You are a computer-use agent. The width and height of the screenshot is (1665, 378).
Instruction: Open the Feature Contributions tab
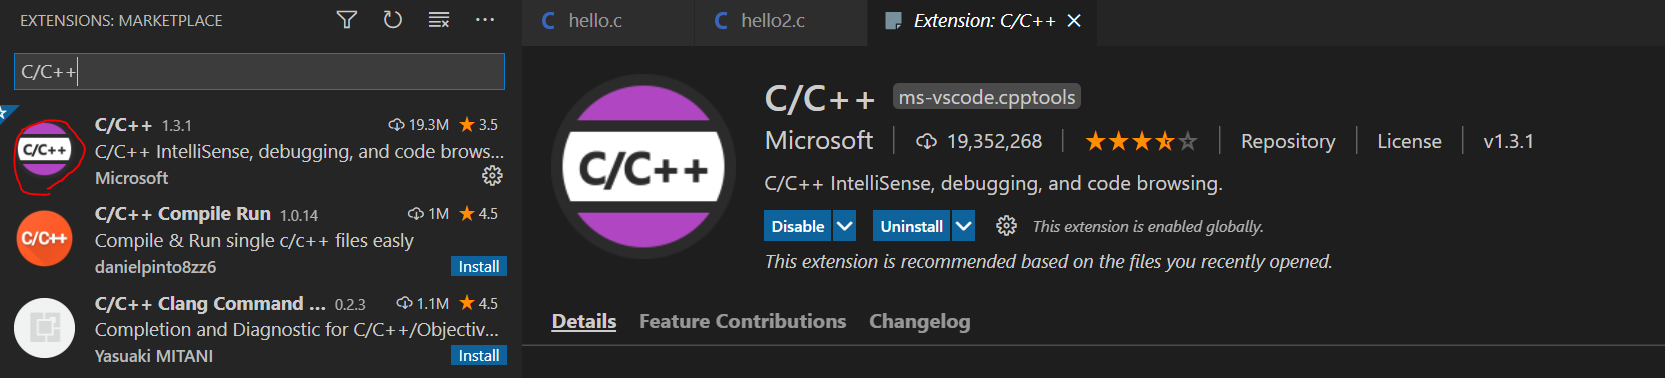pyautogui.click(x=743, y=321)
